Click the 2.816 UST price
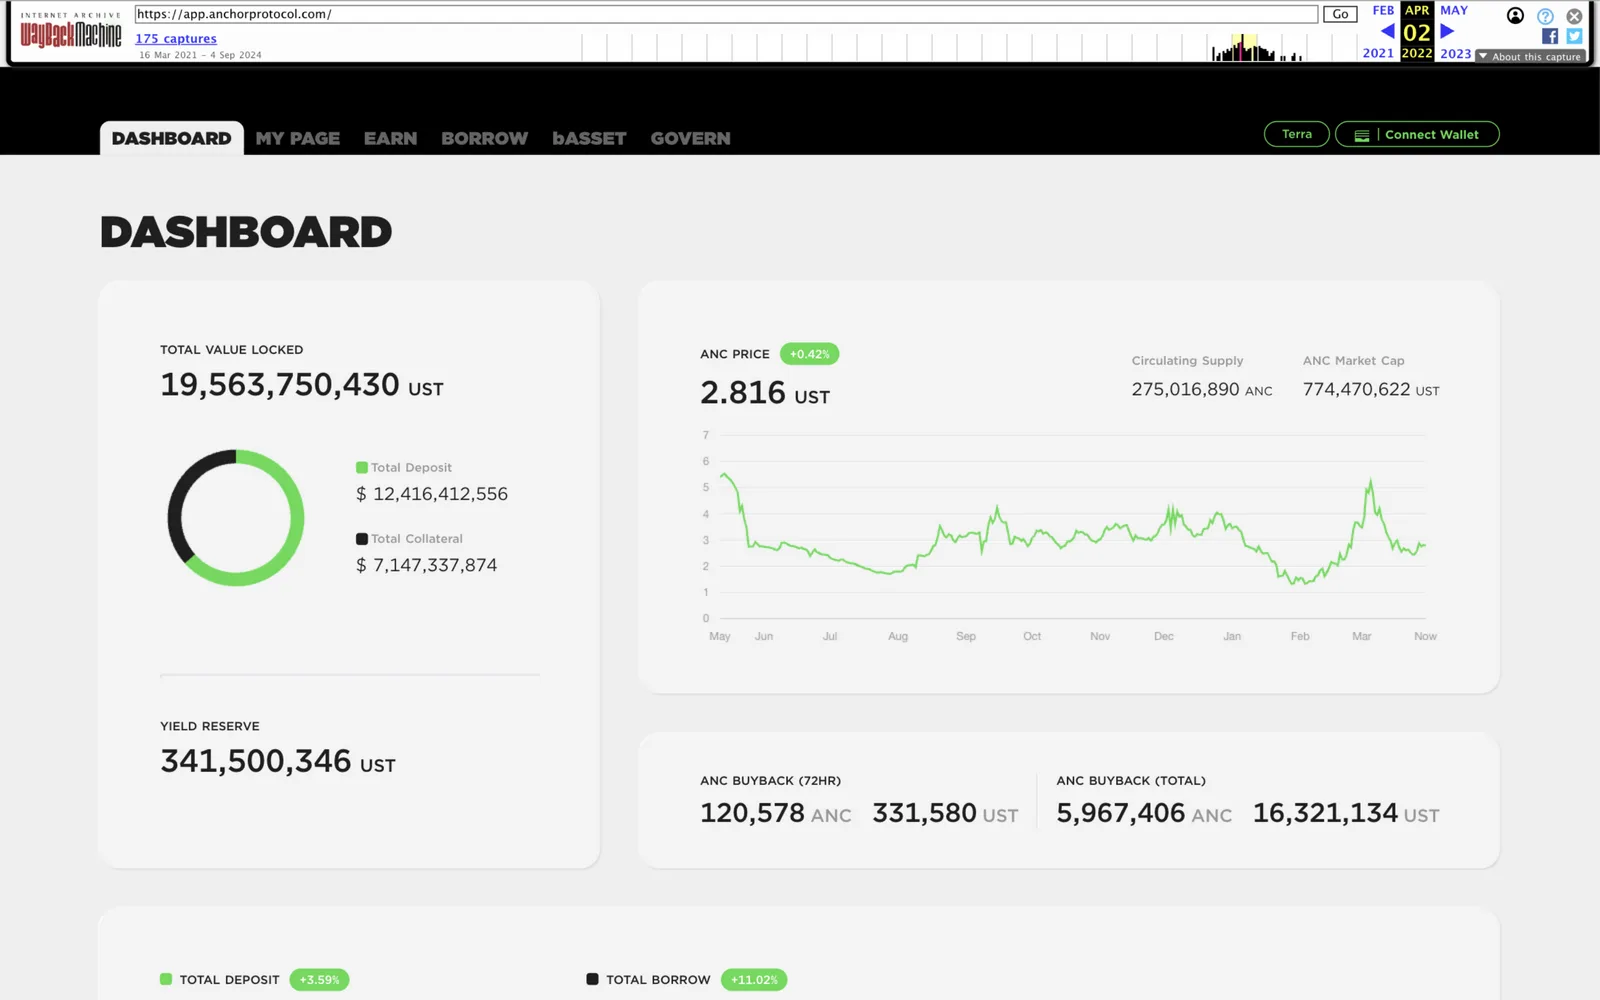Screen dimensions: 1600x1000 [x=765, y=393]
